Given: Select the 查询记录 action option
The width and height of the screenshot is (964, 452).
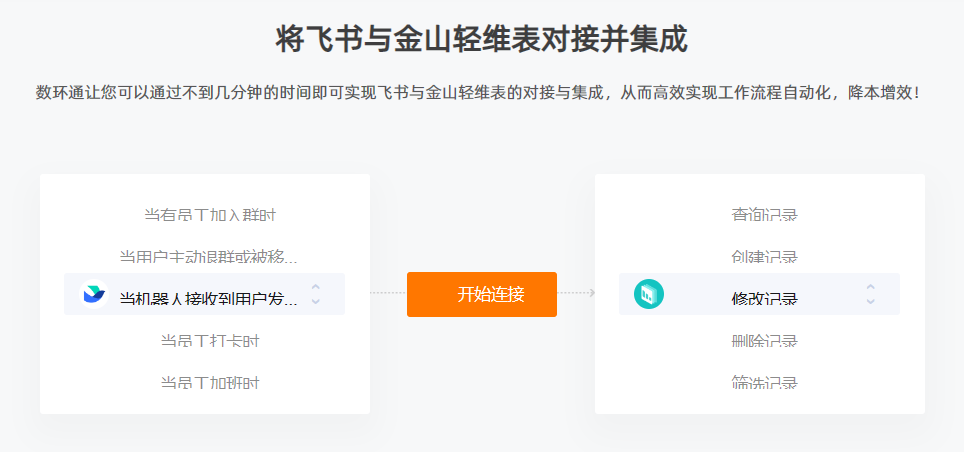Looking at the screenshot, I should [764, 215].
